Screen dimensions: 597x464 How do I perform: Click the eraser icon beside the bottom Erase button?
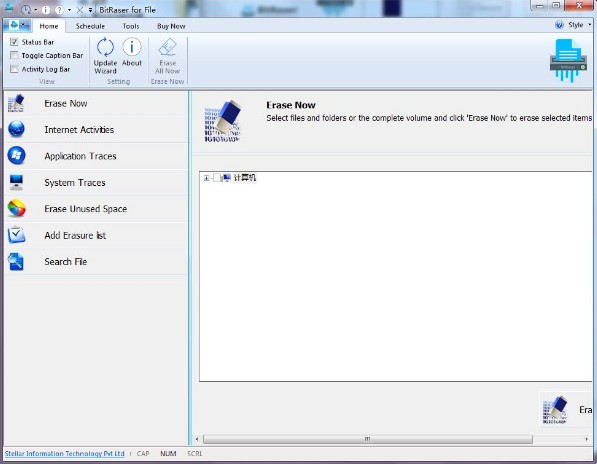[555, 410]
